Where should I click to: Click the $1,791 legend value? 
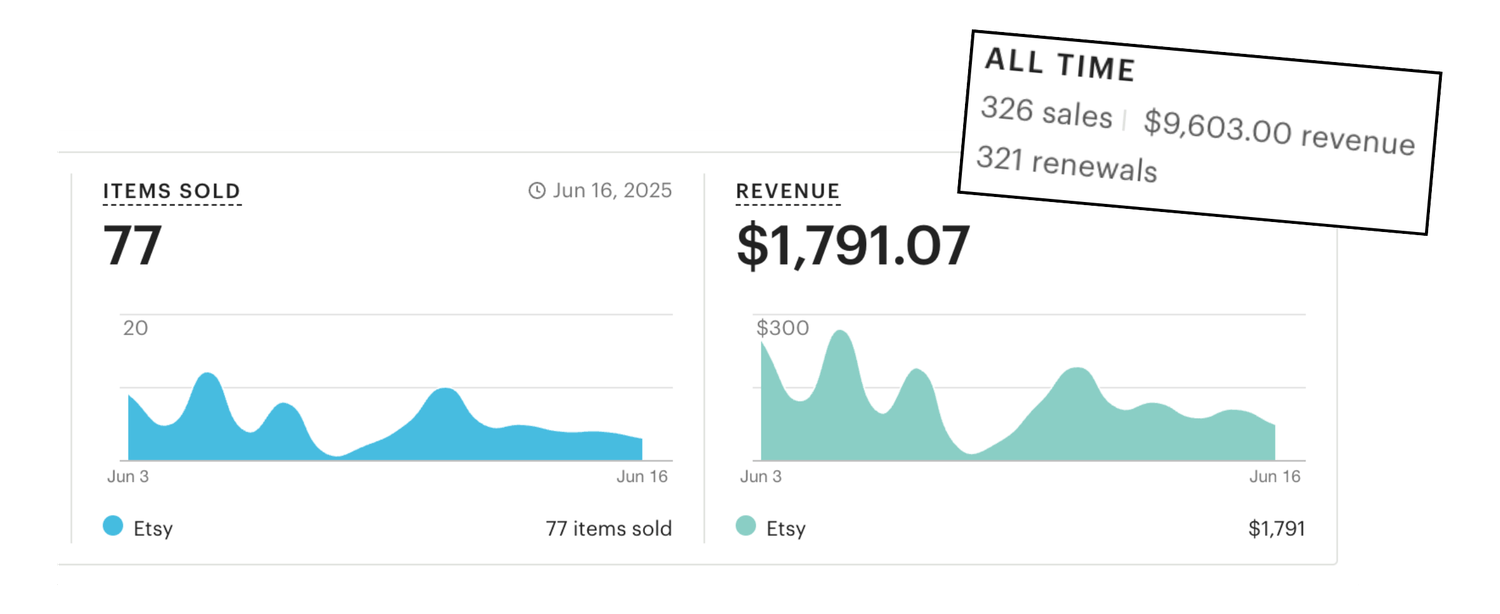(1276, 528)
